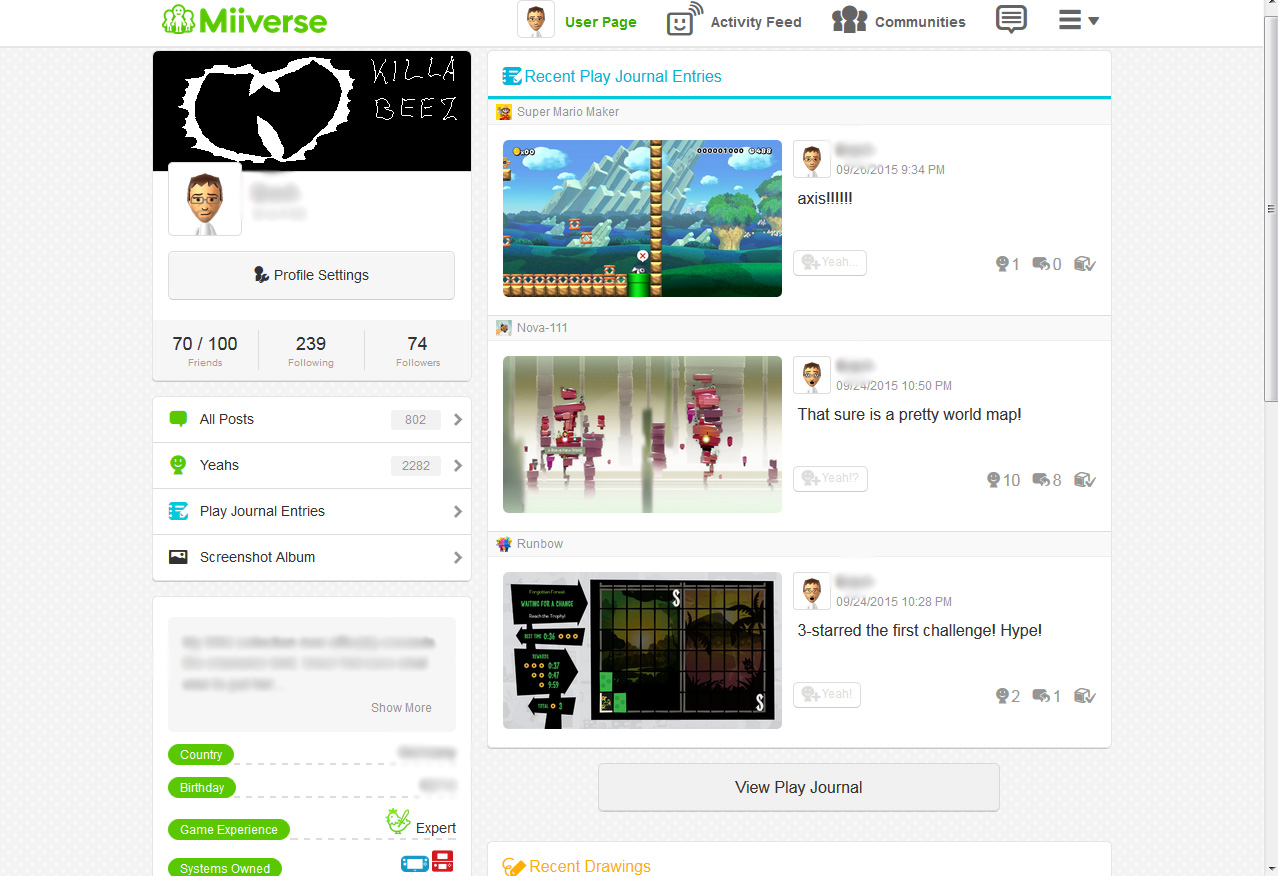Viewport: 1278px width, 876px height.
Task: View the 70 / 100 Friends list
Action: [205, 351]
